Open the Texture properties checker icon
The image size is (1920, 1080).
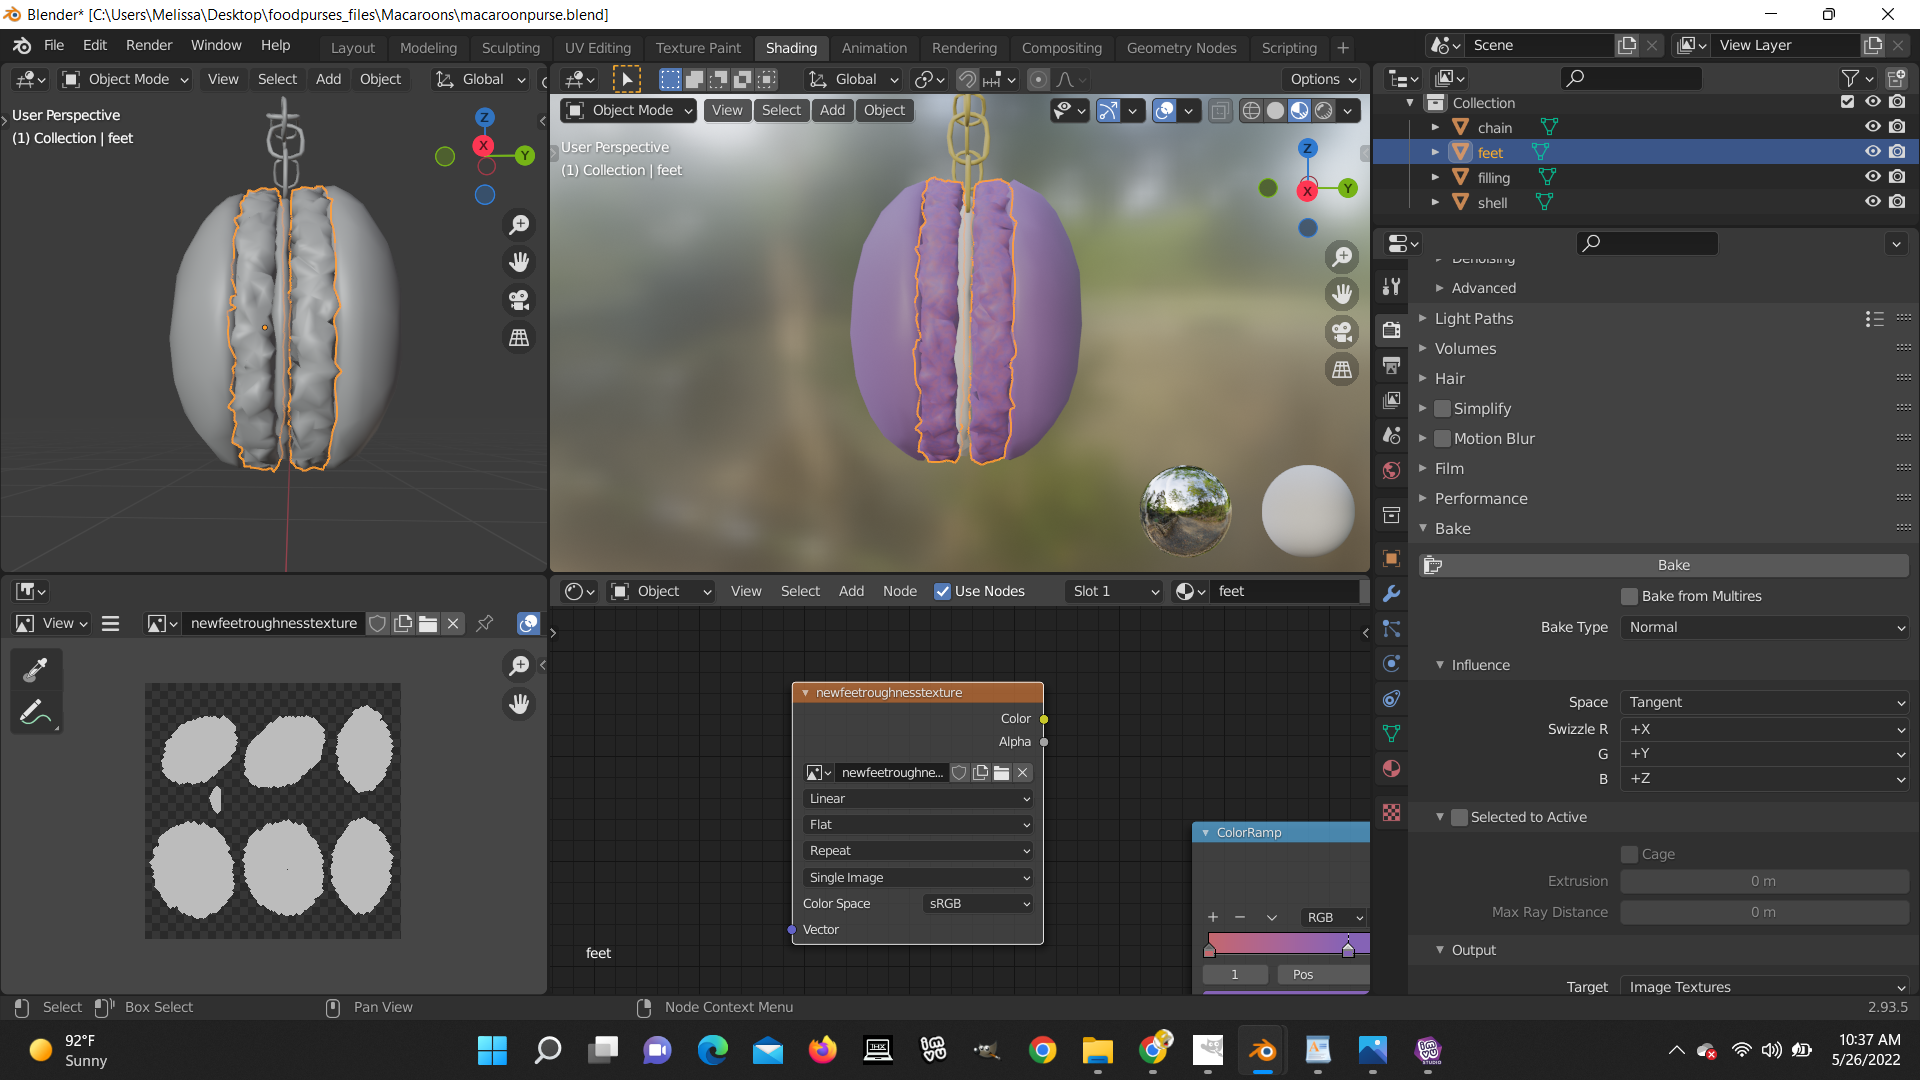coord(1391,812)
